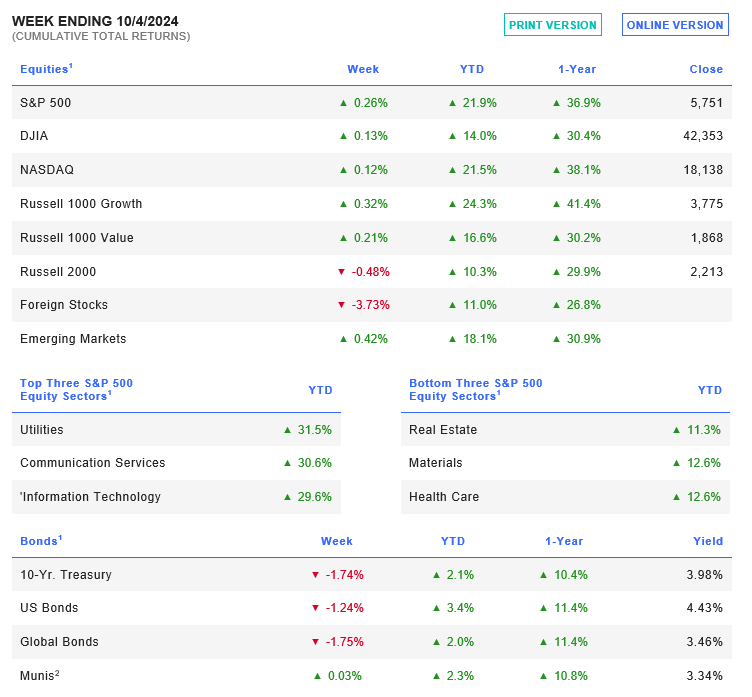Click 10-Yr. Treasury yield 3.98%
Screen dimensions: 752x697
click(x=705, y=575)
